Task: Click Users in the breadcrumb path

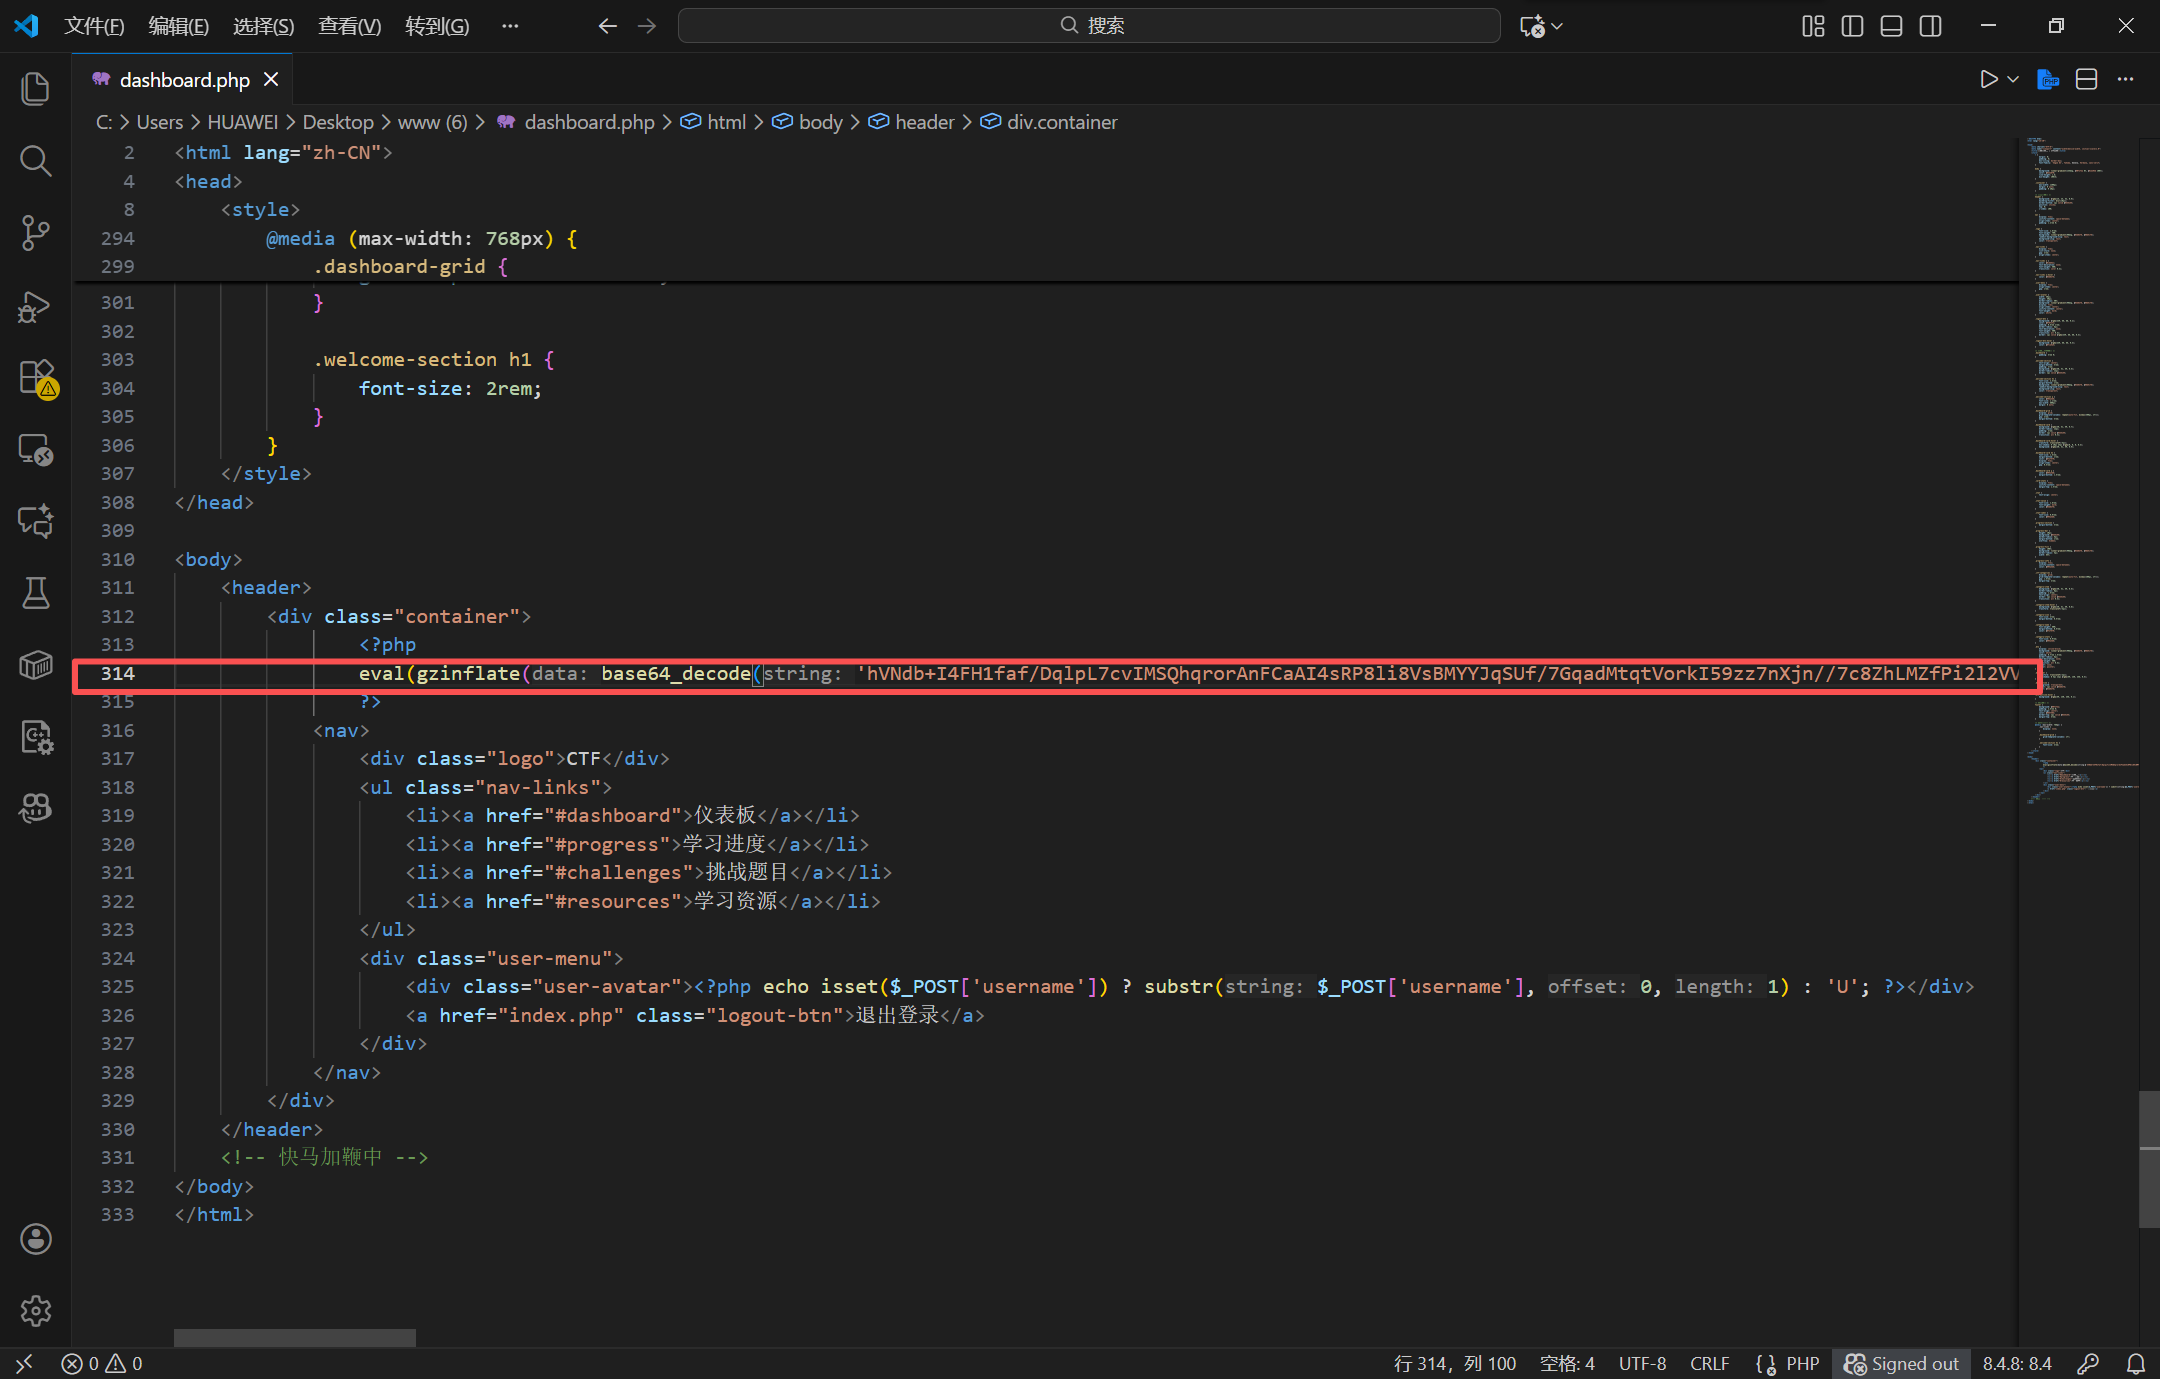Action: coord(160,122)
